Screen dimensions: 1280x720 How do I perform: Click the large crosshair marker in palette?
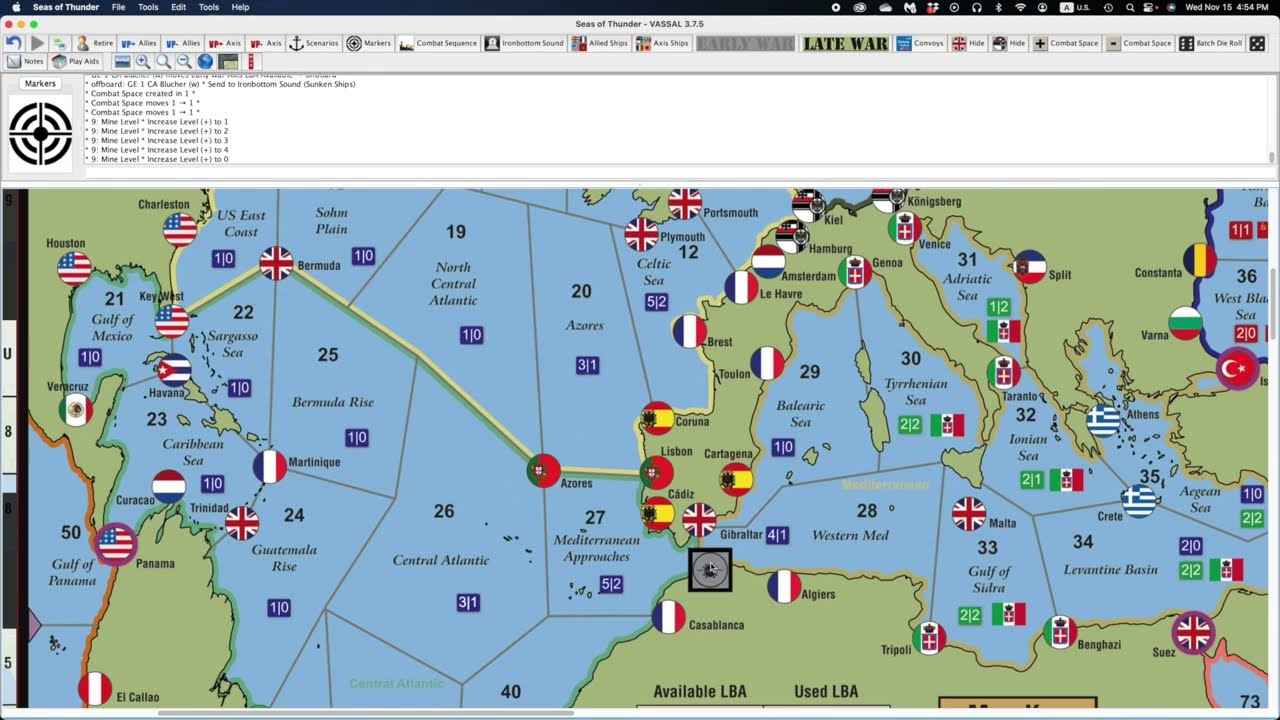point(41,133)
